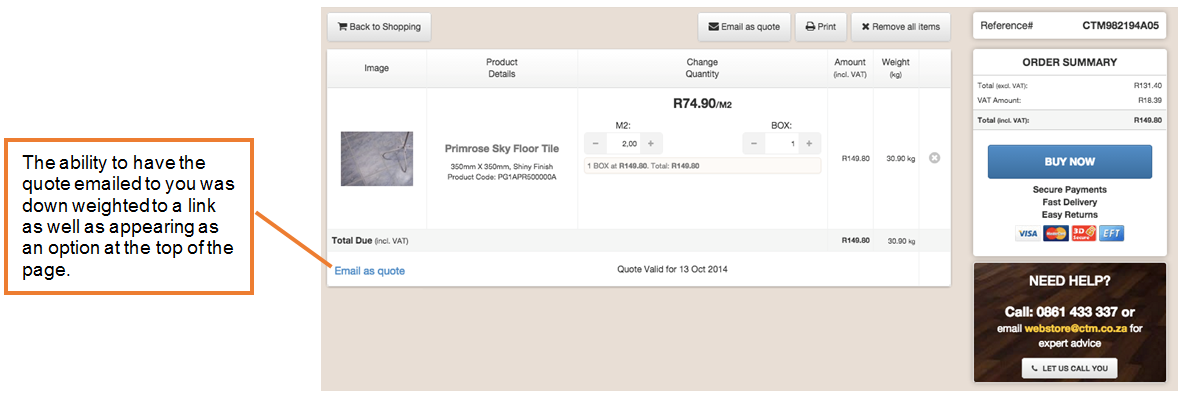Decrease BOX quantity with minus button

pos(753,143)
